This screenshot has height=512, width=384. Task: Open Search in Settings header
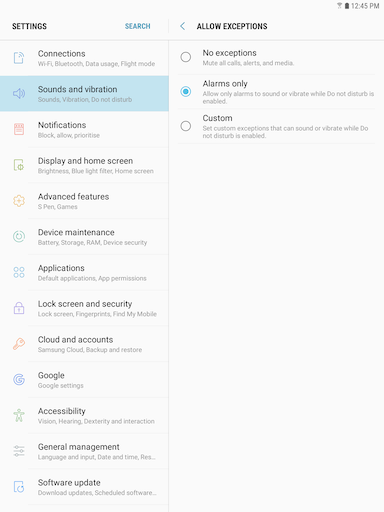pyautogui.click(x=138, y=26)
